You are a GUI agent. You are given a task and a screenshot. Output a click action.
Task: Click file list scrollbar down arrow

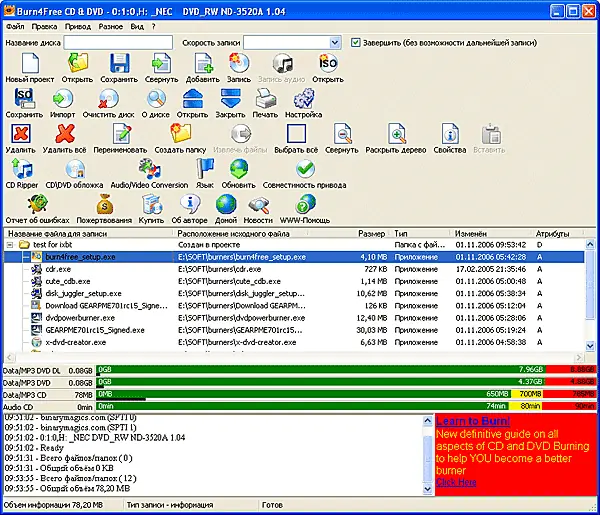590,346
